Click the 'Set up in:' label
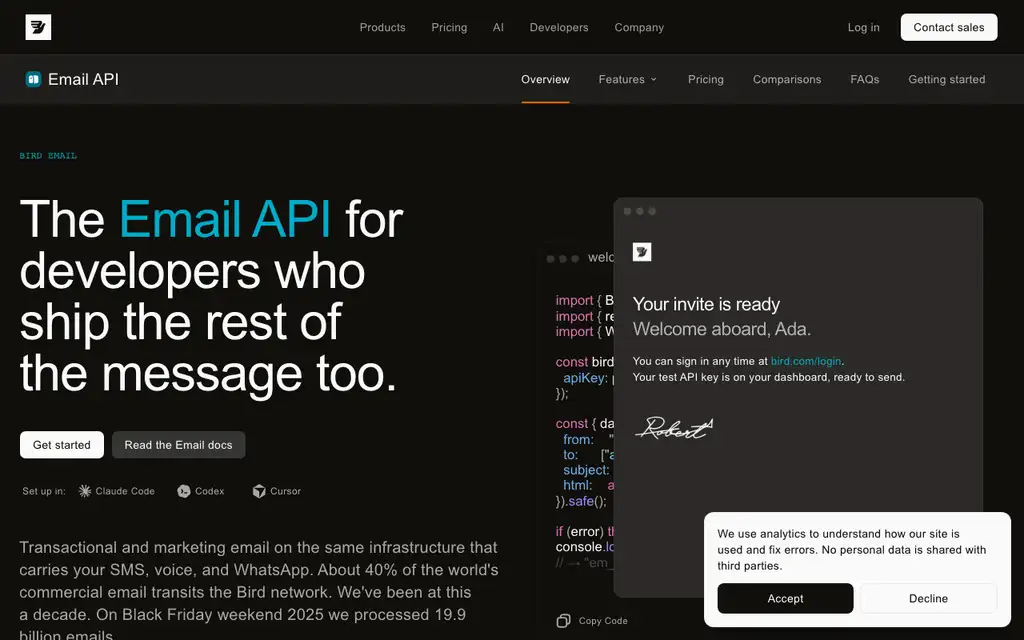Image resolution: width=1024 pixels, height=640 pixels. (x=44, y=491)
